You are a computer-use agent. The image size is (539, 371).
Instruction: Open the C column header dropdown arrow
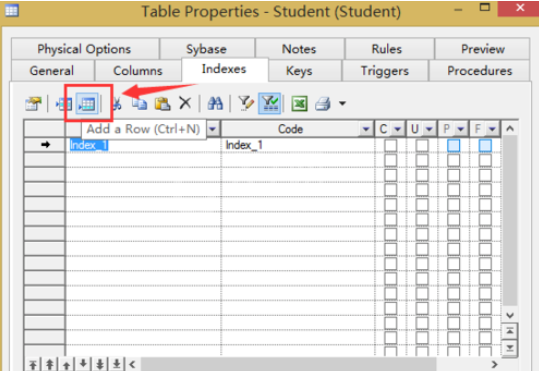398,129
